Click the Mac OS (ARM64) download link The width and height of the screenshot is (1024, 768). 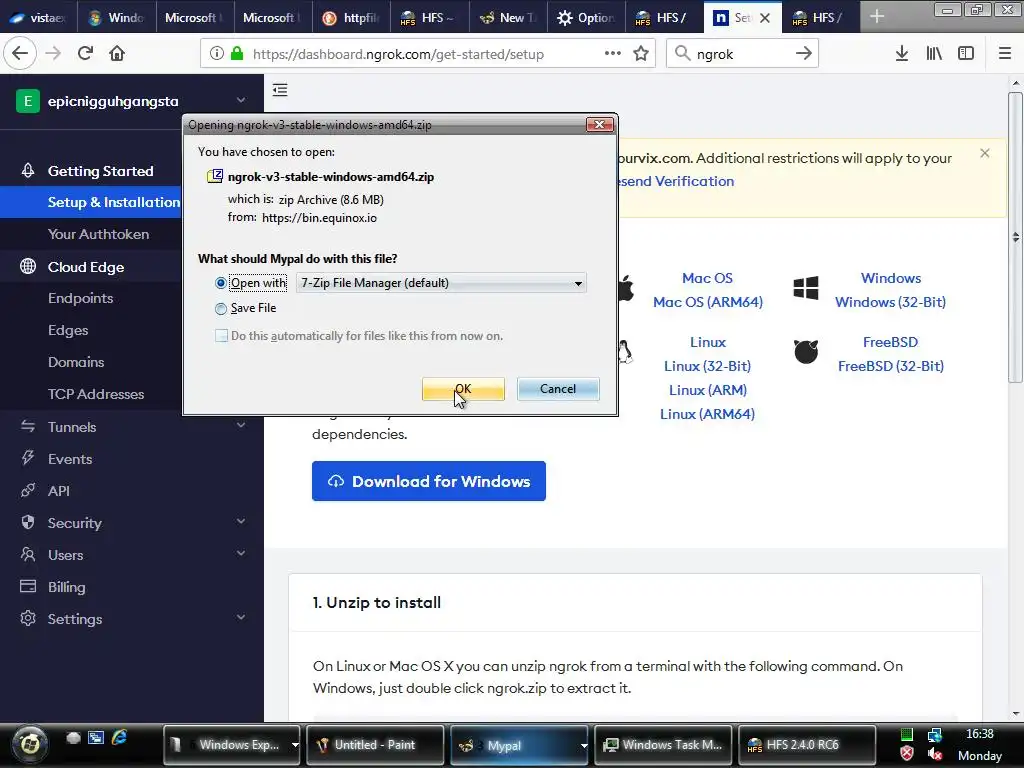[708, 302]
